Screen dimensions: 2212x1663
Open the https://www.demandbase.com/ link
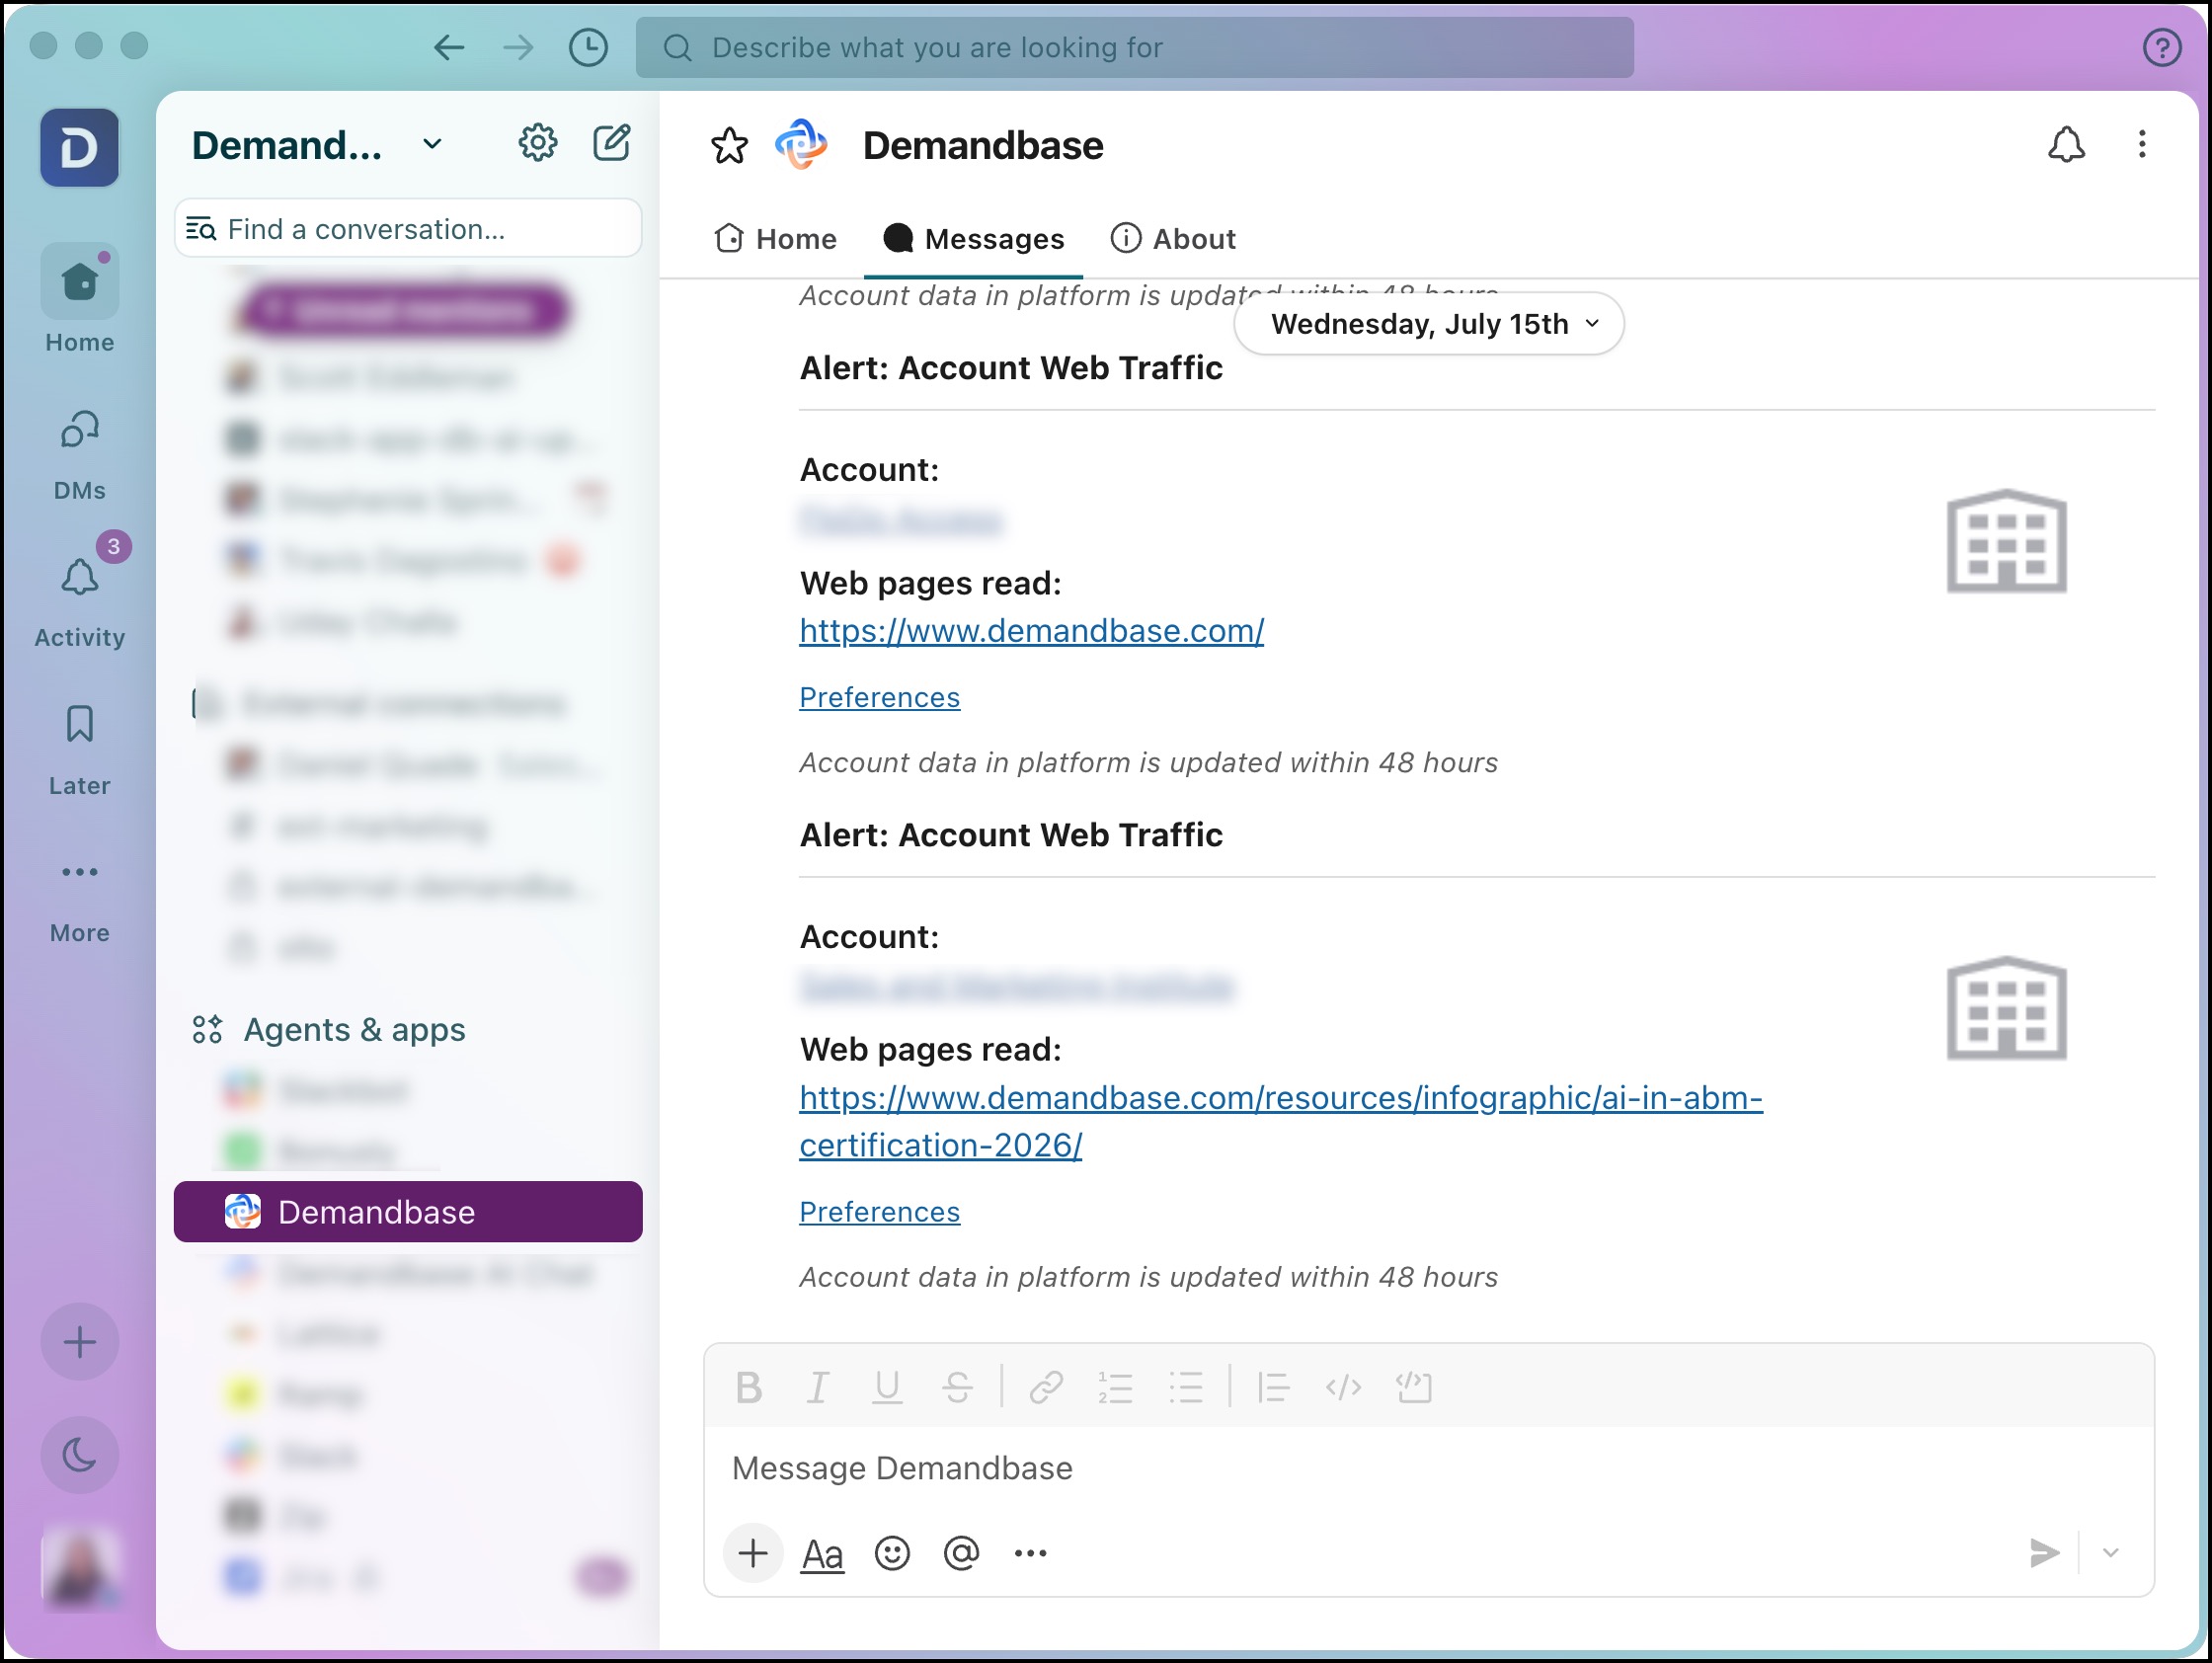[1031, 631]
